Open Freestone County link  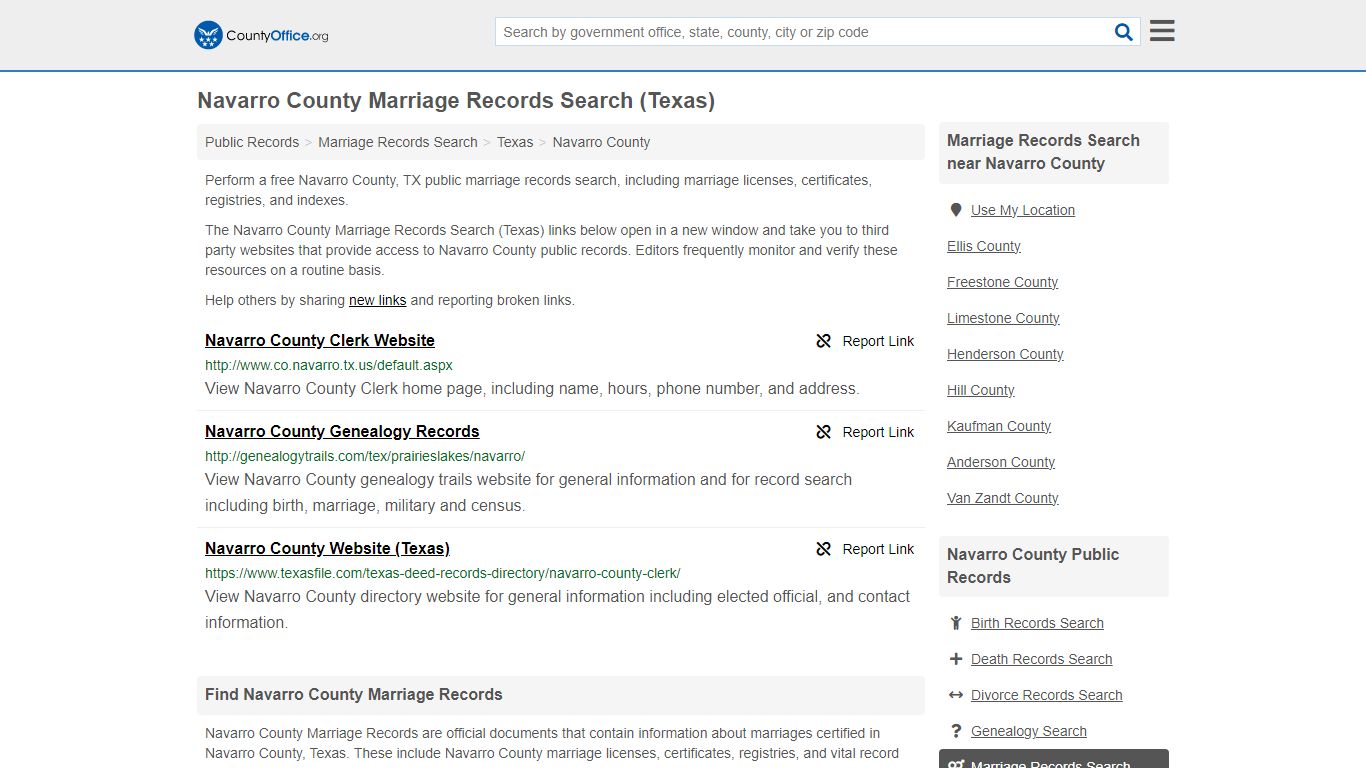(x=1002, y=282)
